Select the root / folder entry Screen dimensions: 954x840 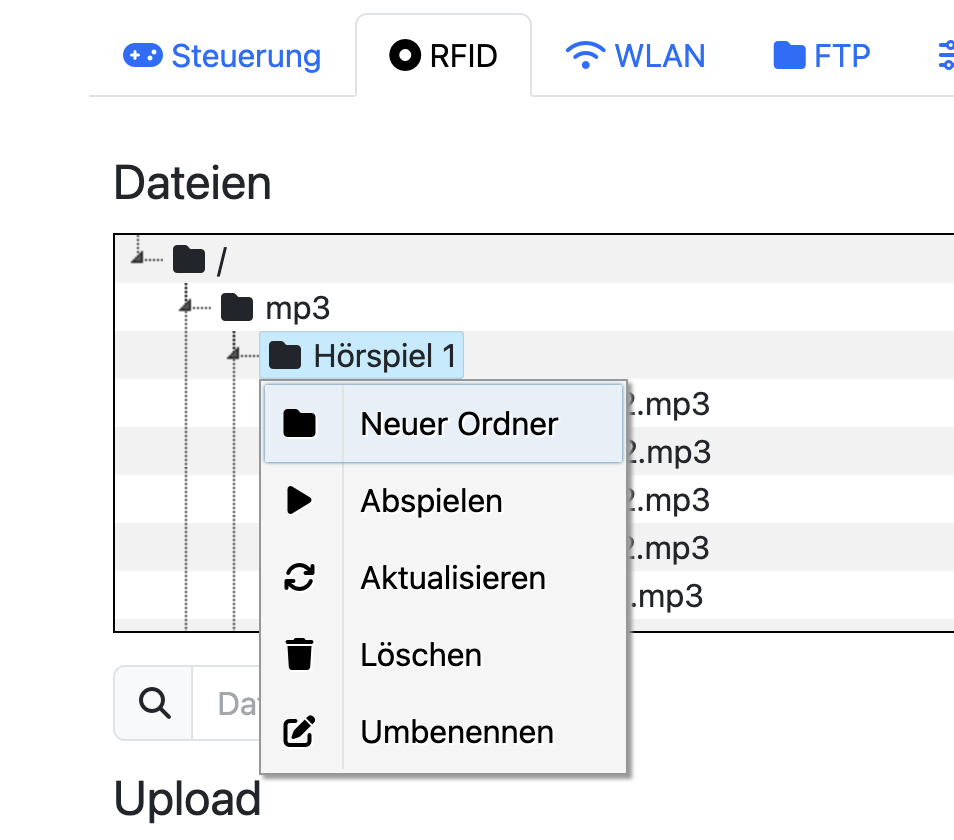[x=221, y=260]
